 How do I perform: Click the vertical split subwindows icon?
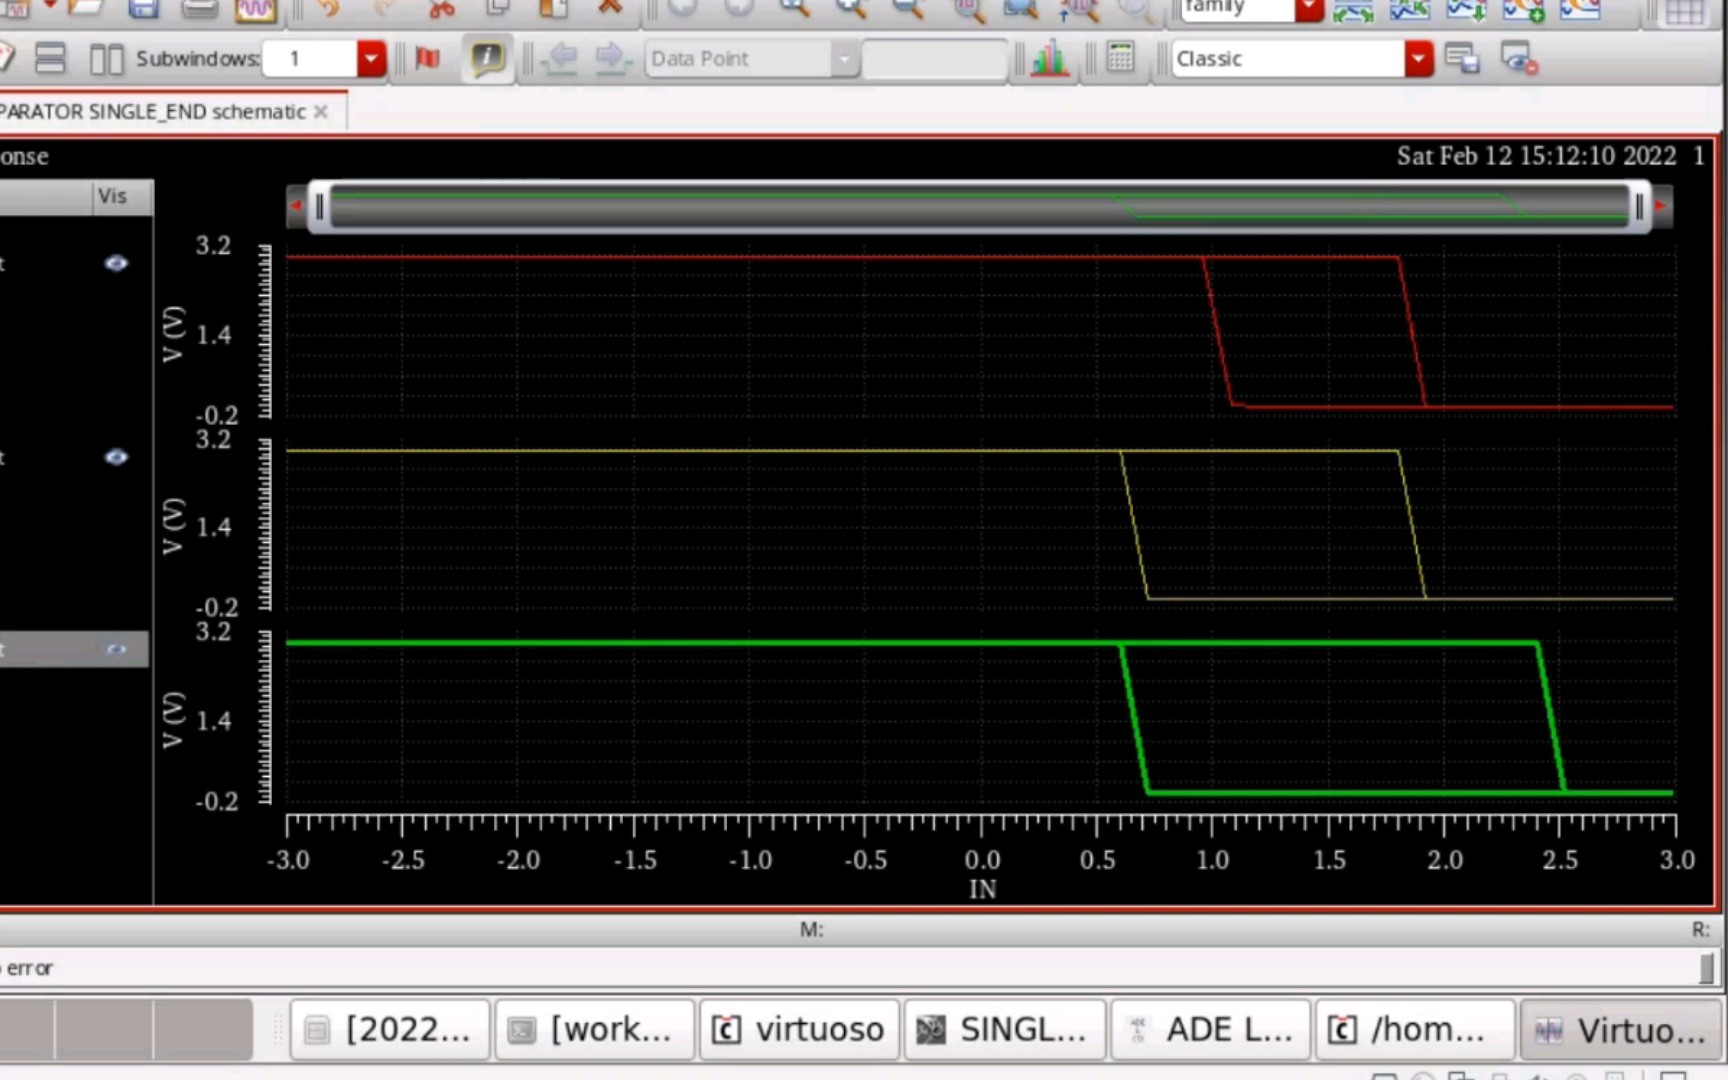click(x=106, y=59)
